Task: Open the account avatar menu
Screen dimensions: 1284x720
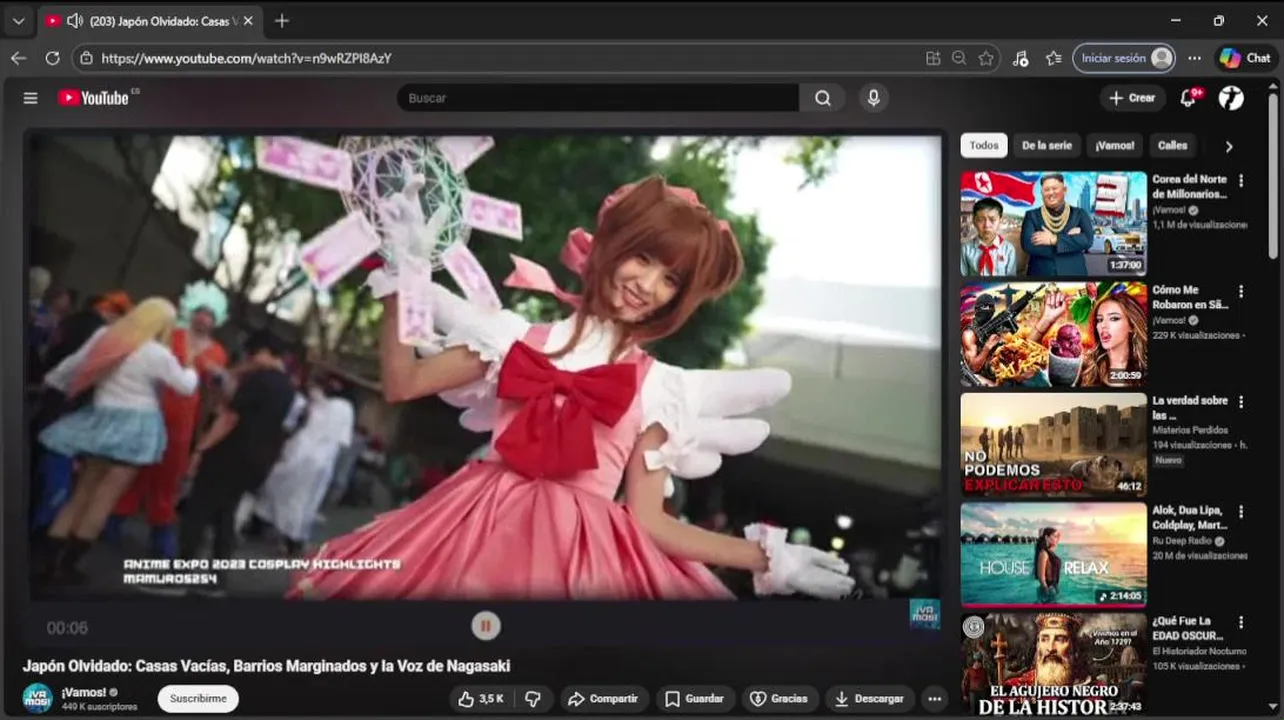Action: 1231,97
